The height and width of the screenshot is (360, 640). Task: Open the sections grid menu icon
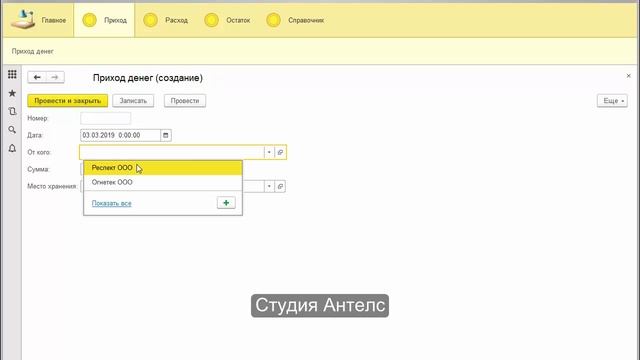12,74
